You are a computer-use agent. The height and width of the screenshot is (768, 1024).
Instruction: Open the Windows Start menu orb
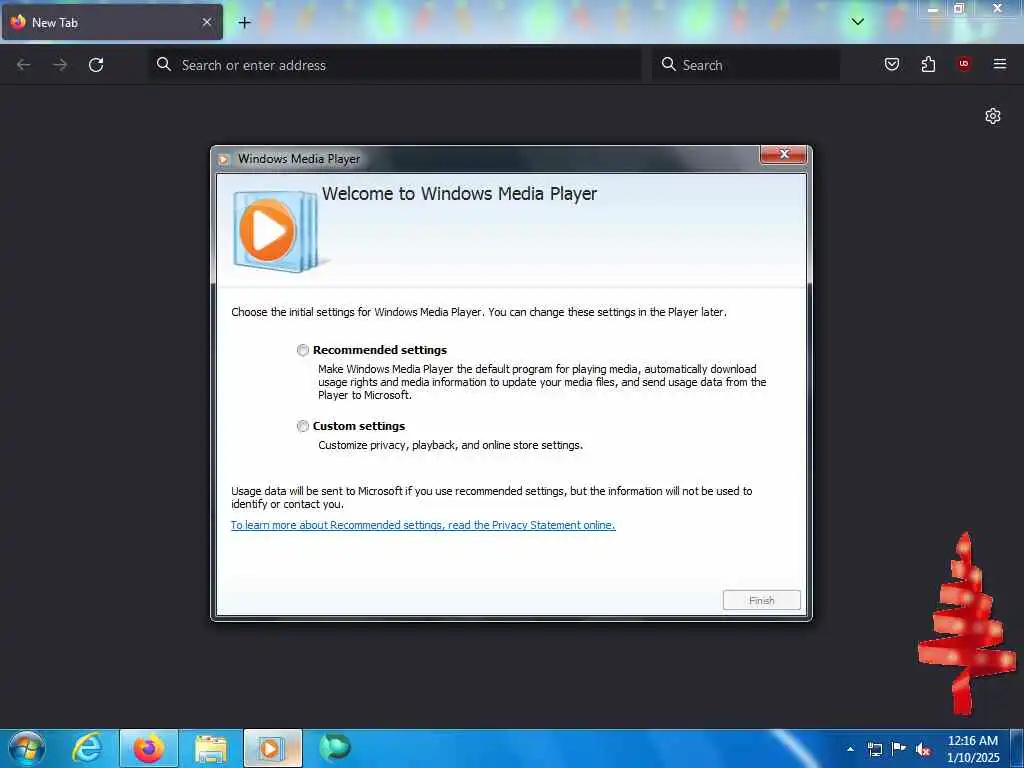(27, 748)
